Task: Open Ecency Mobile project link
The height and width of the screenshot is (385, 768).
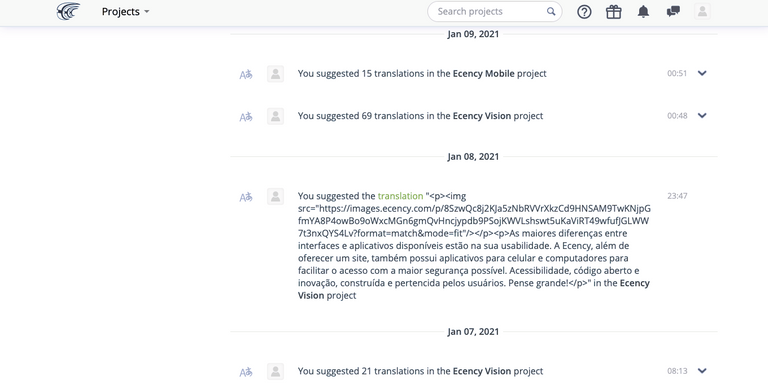Action: coord(483,73)
